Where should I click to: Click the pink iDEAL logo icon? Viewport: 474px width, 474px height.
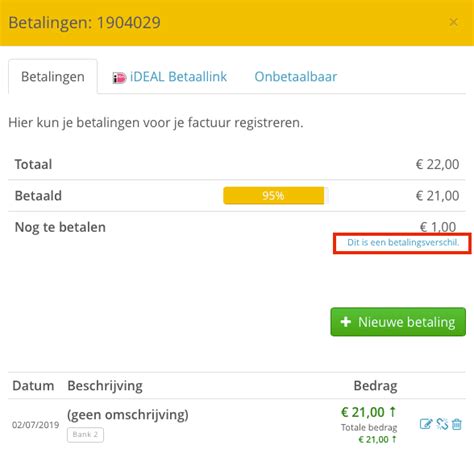pos(119,78)
